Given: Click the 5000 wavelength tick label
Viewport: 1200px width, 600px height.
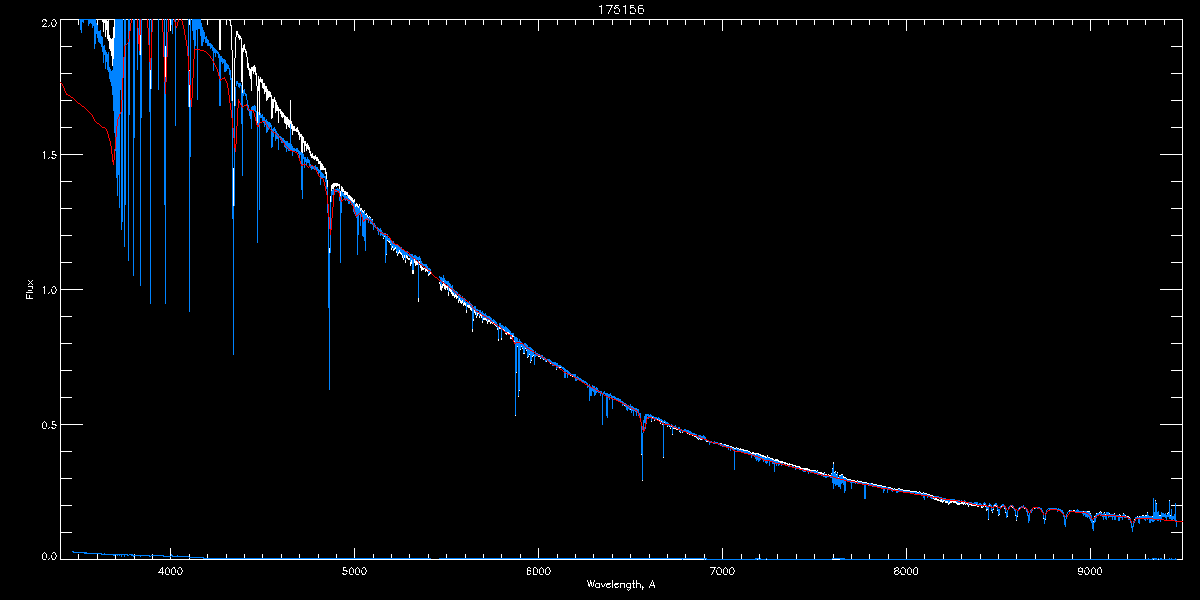Looking at the screenshot, I should pos(354,572).
